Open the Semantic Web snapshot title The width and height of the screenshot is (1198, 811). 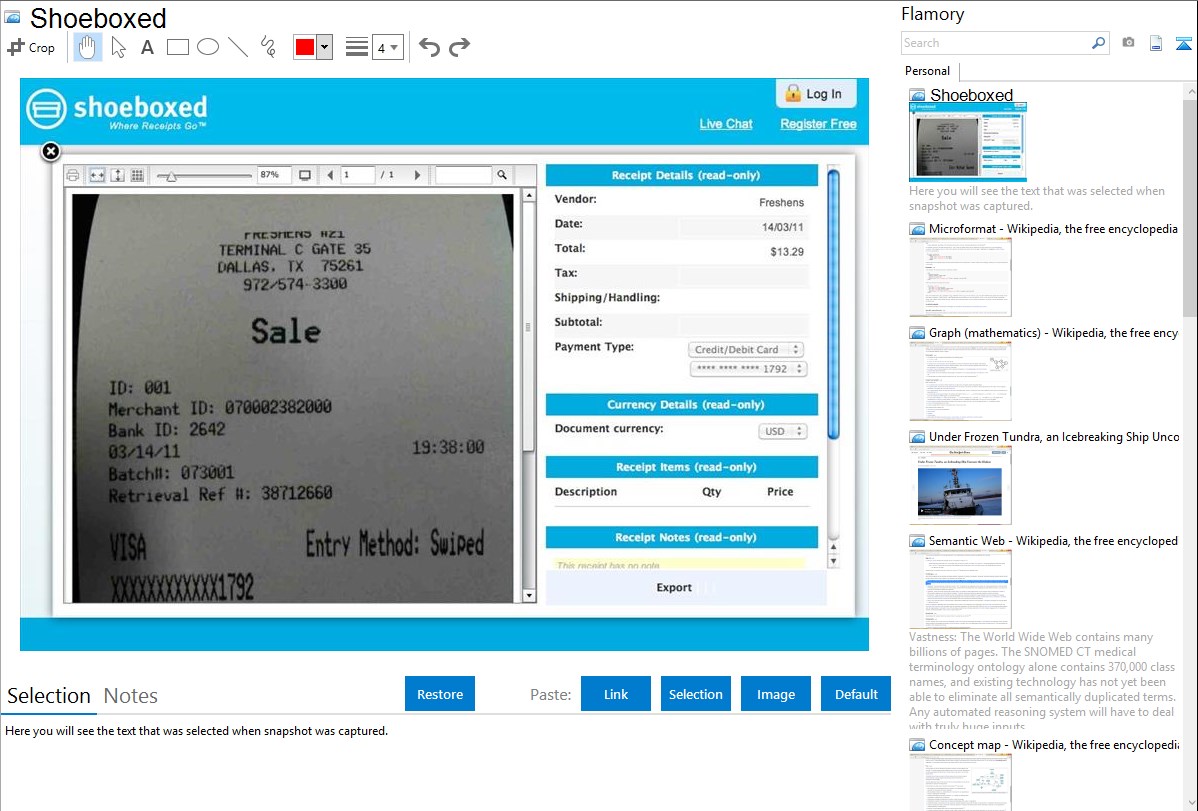click(x=1053, y=540)
